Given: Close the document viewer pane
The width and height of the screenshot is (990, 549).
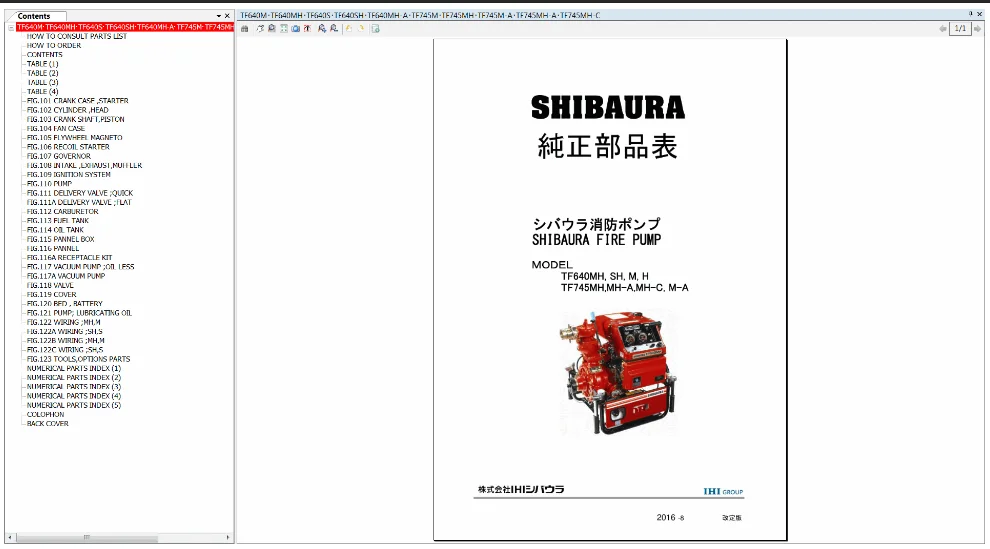Looking at the screenshot, I should (980, 14).
